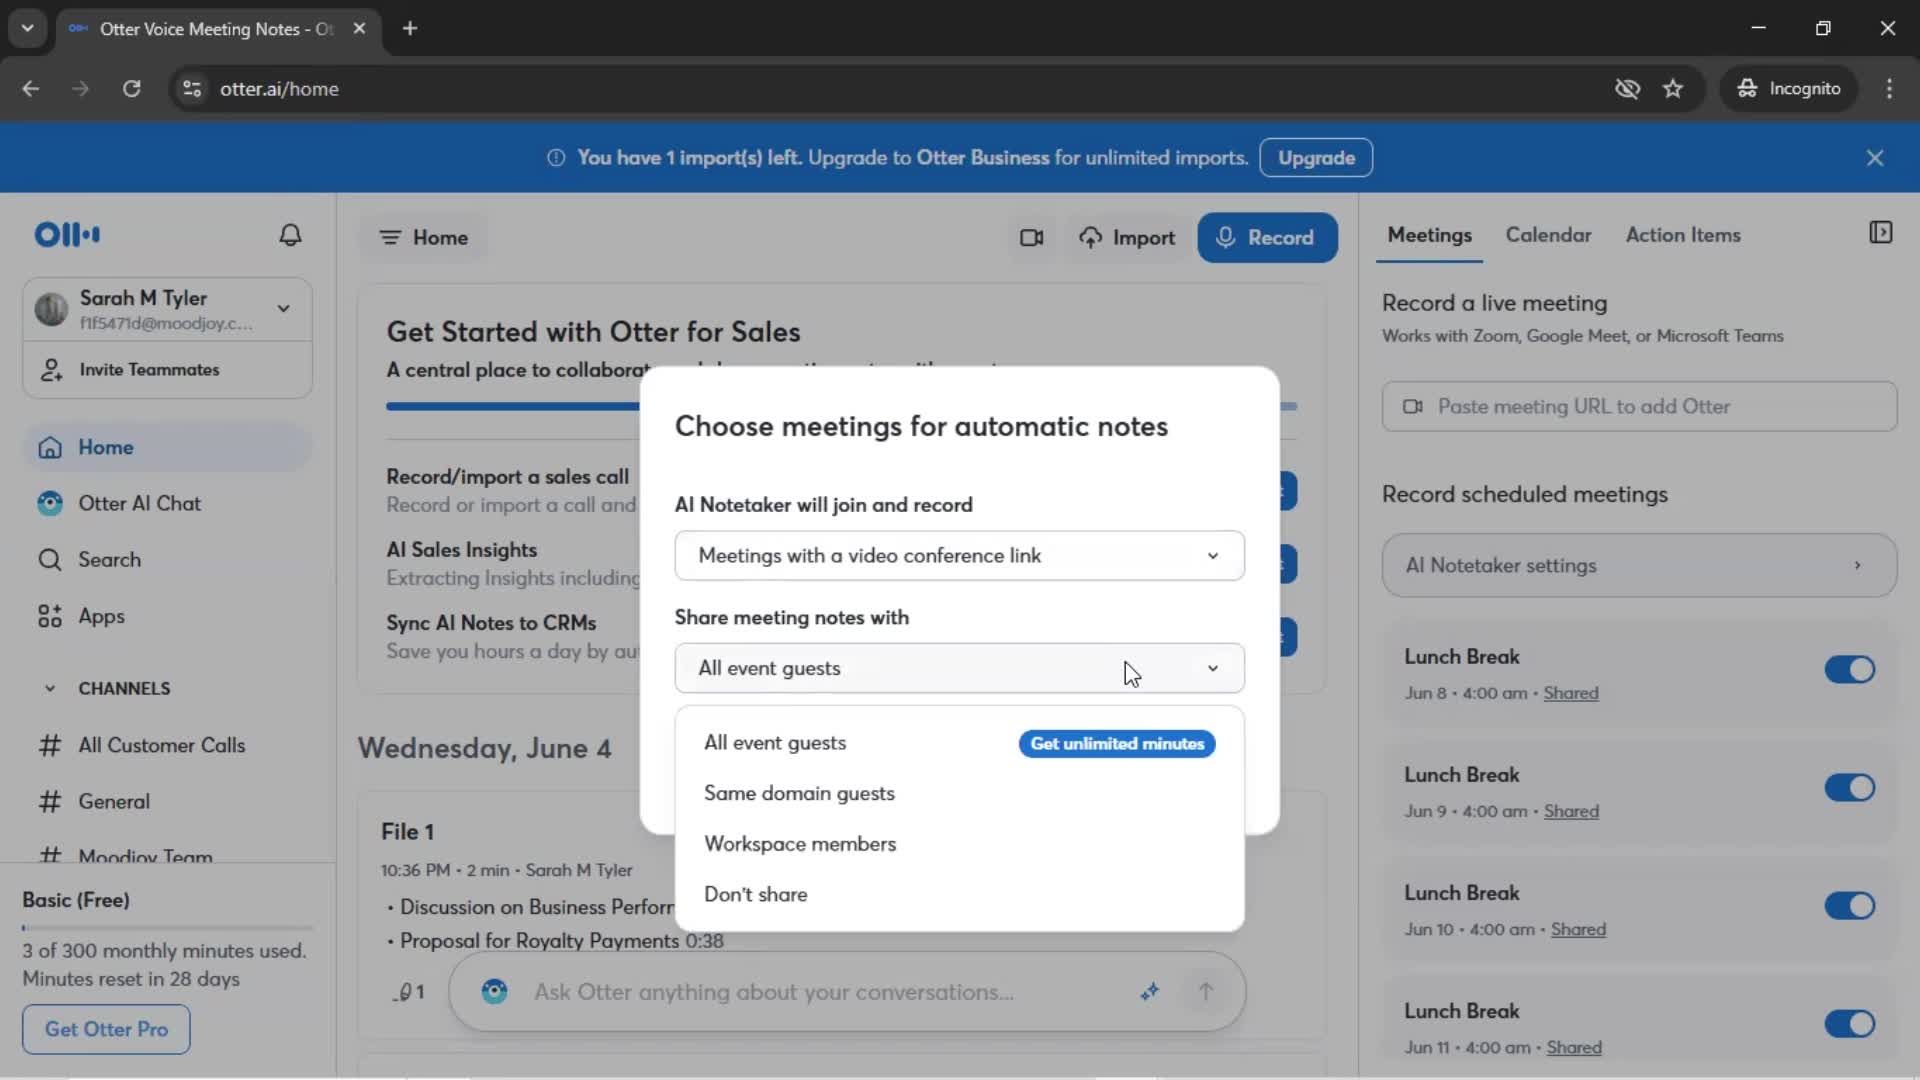Close the Otter Voice Meeting Notes tab
Screen dimensions: 1920x1080
[x=359, y=29]
